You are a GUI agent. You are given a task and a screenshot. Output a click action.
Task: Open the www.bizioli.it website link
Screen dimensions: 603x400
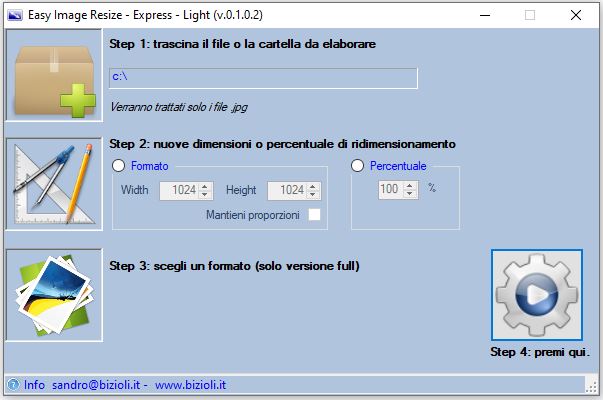click(190, 385)
